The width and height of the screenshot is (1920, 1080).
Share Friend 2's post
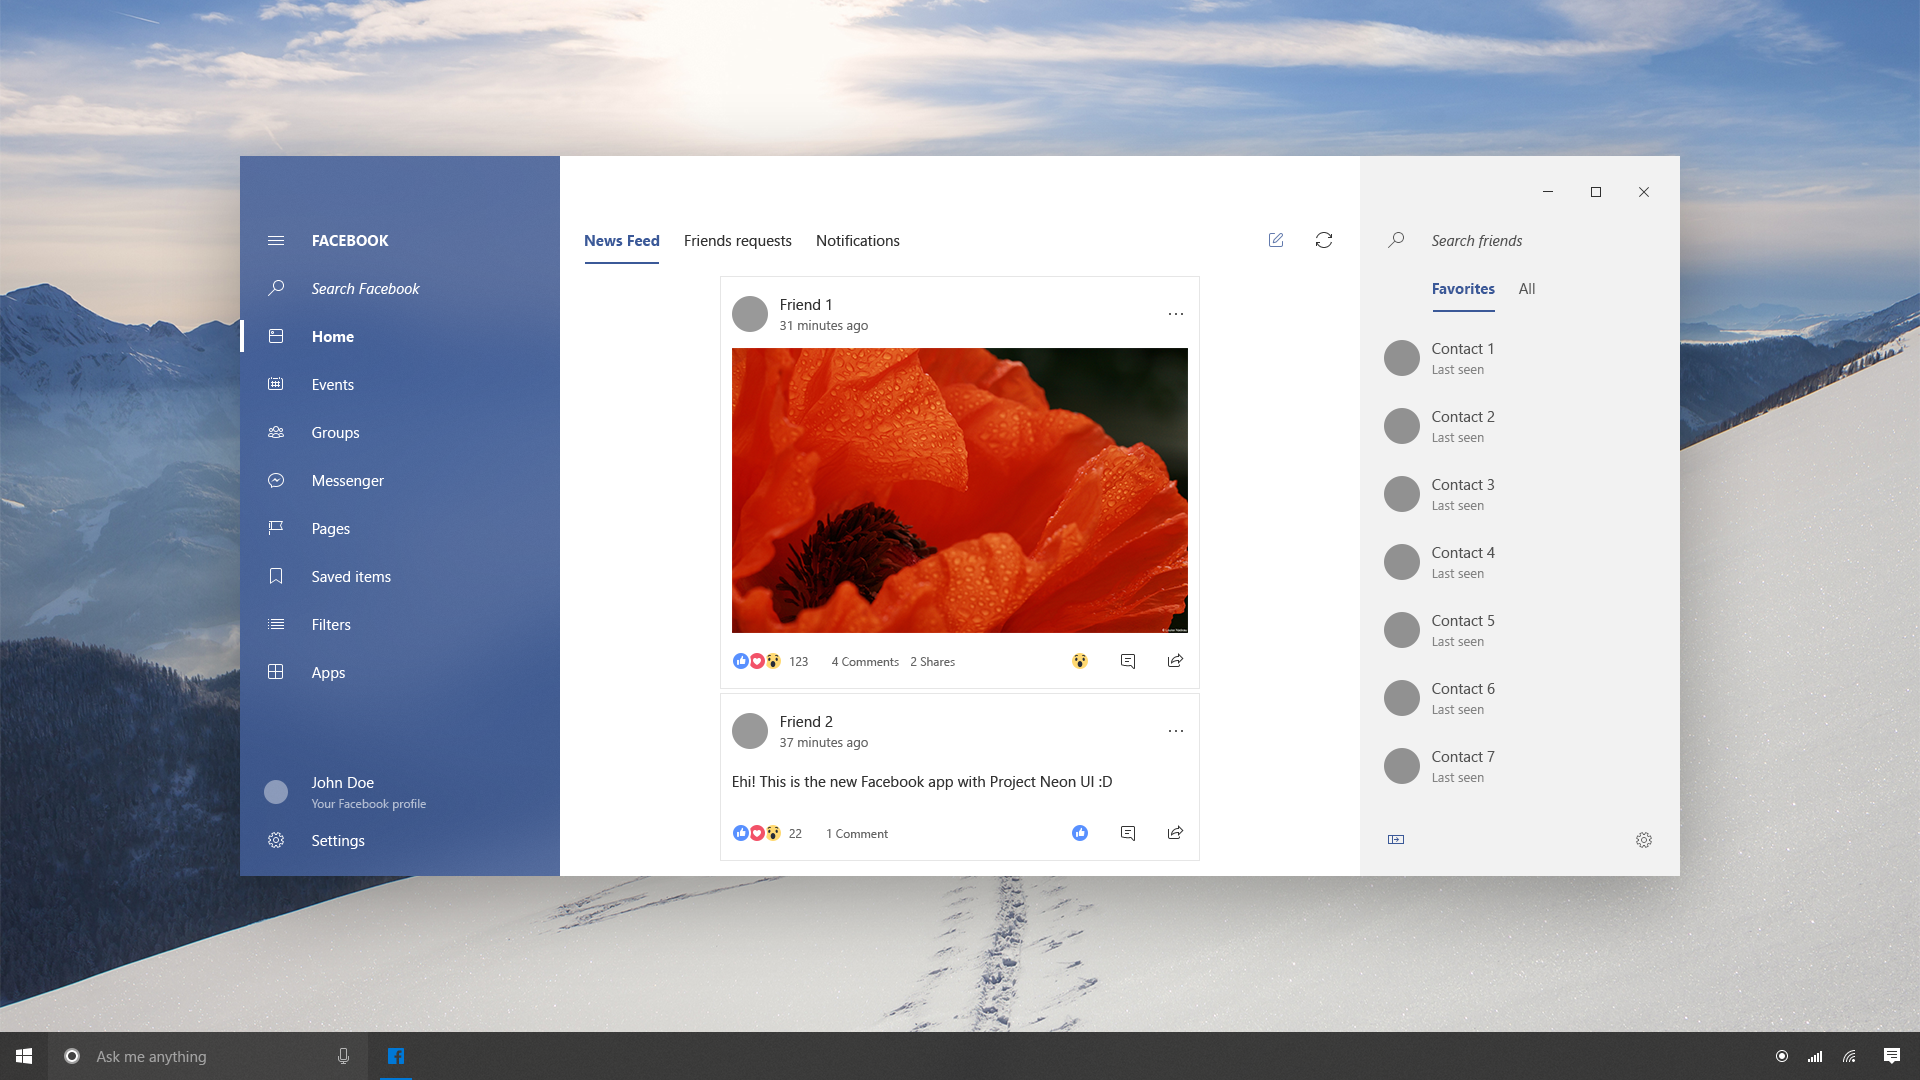point(1176,833)
